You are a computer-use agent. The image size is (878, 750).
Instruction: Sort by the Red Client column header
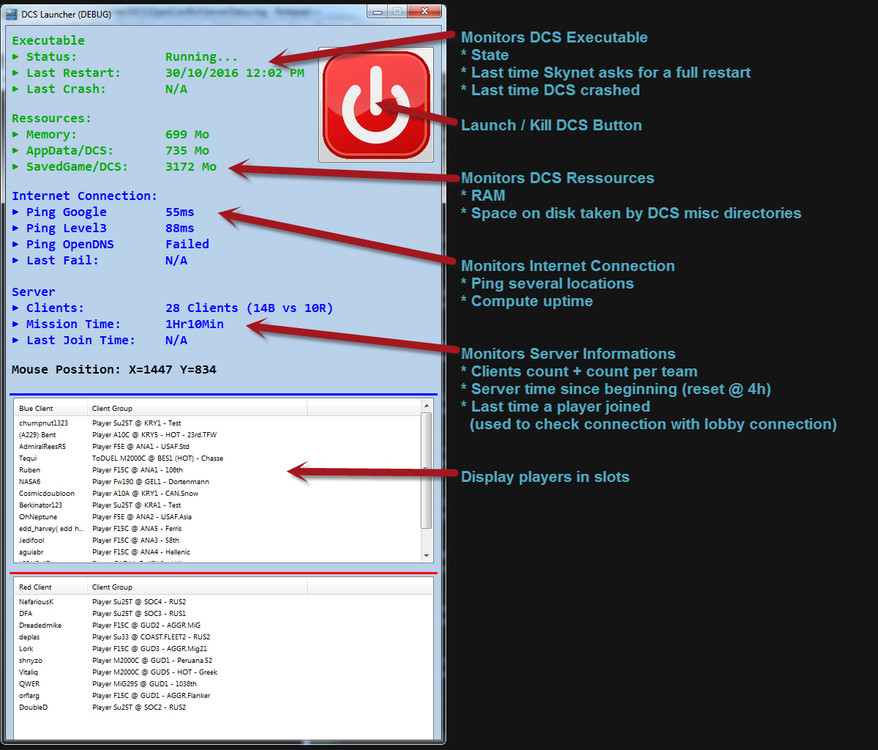[50, 587]
